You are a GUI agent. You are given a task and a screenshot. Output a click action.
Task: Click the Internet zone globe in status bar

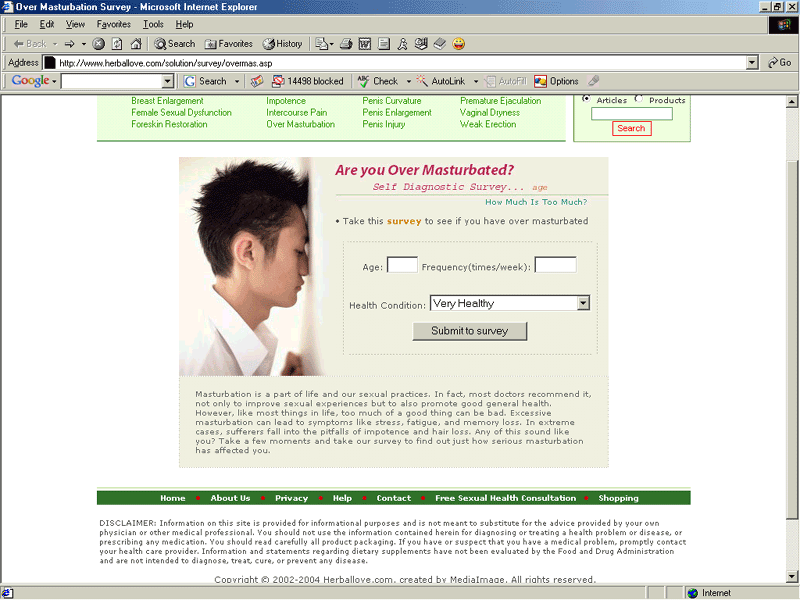click(x=692, y=593)
